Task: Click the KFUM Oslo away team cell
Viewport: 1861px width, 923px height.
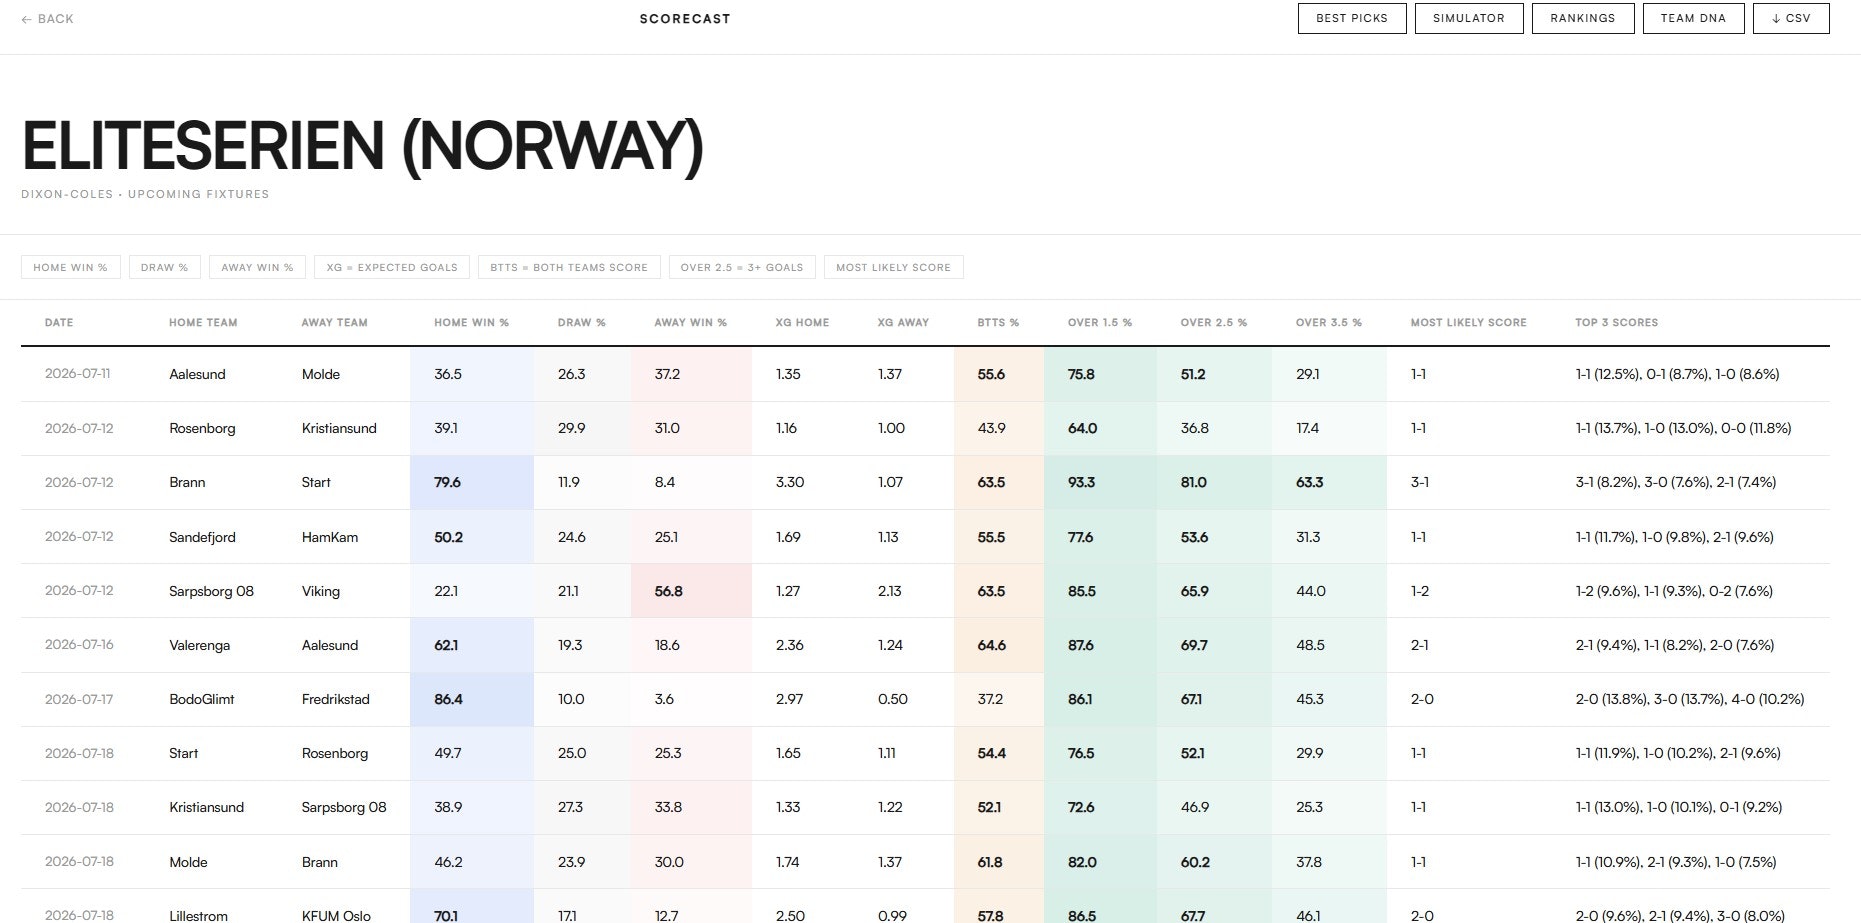Action: (336, 915)
